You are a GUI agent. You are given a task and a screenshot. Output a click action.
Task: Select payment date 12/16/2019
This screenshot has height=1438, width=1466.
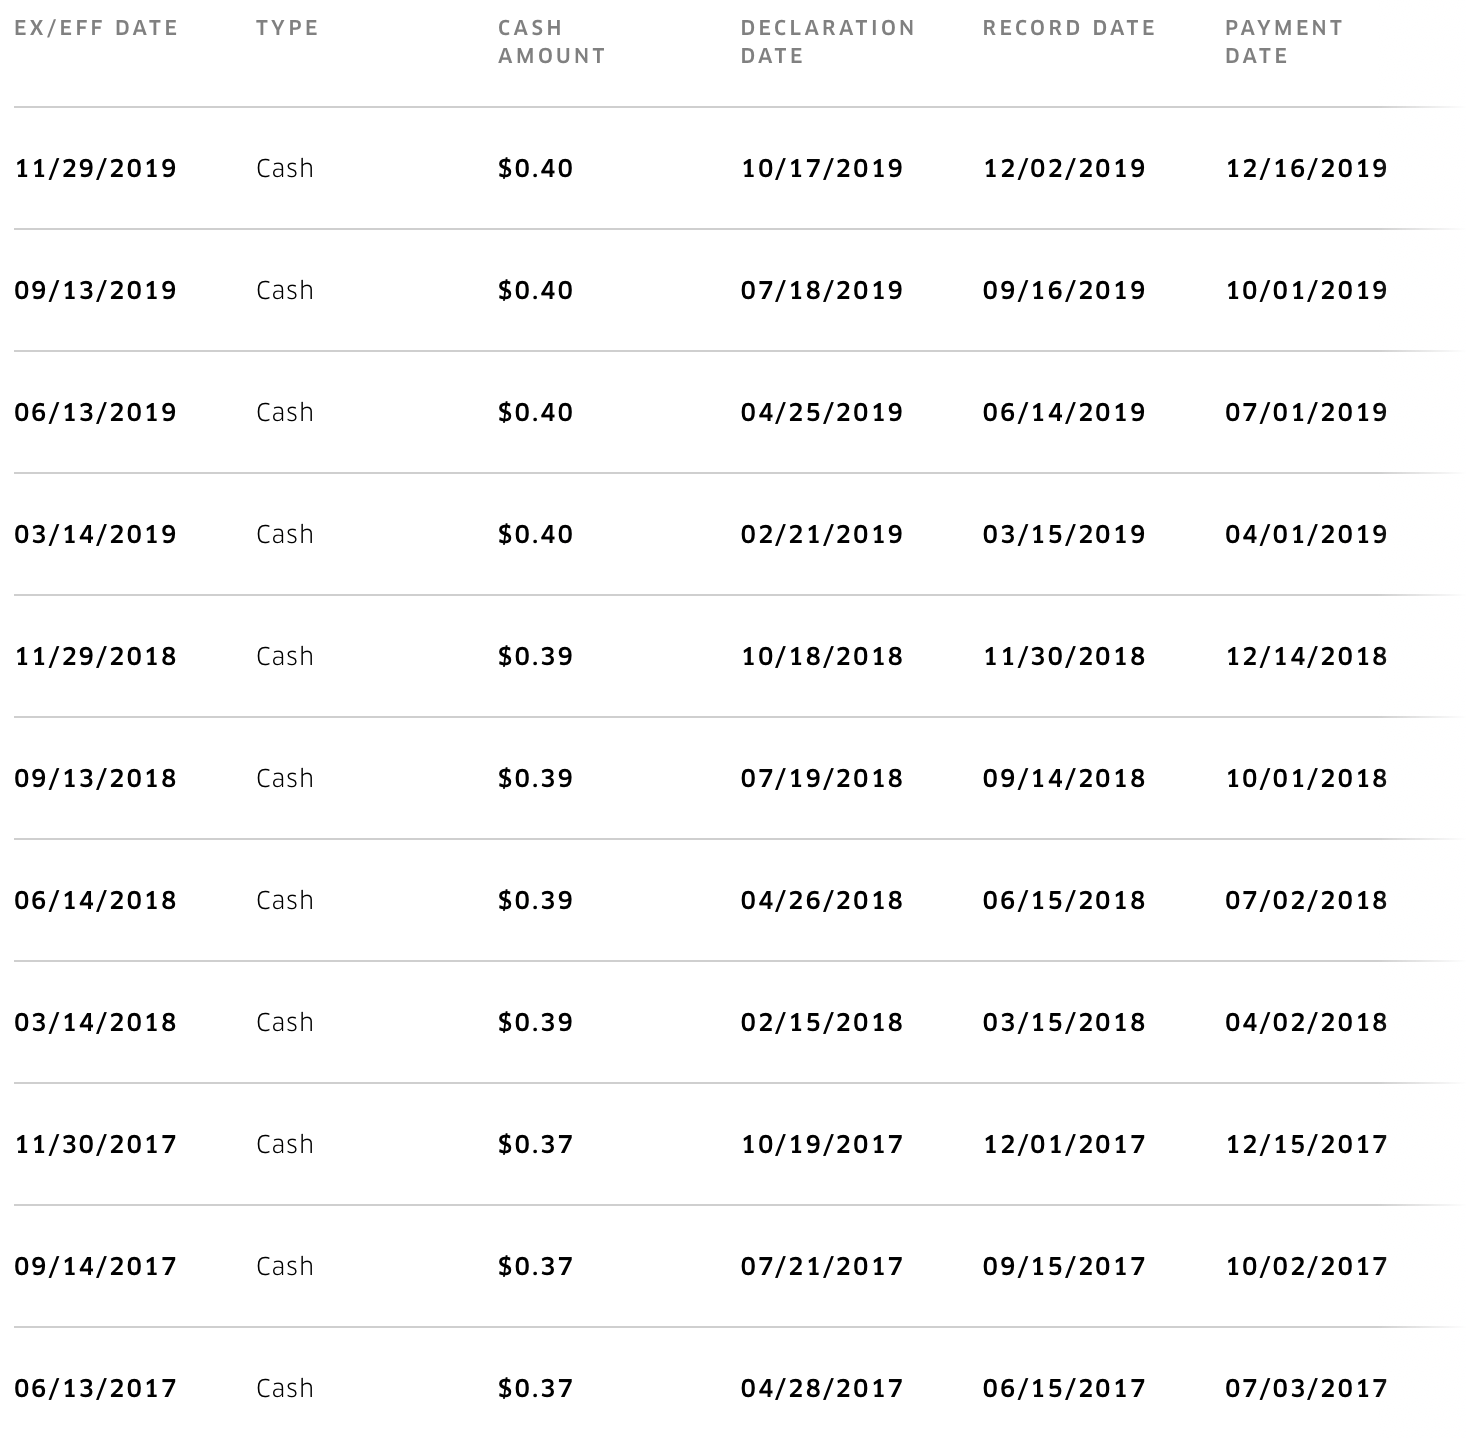pyautogui.click(x=1307, y=168)
